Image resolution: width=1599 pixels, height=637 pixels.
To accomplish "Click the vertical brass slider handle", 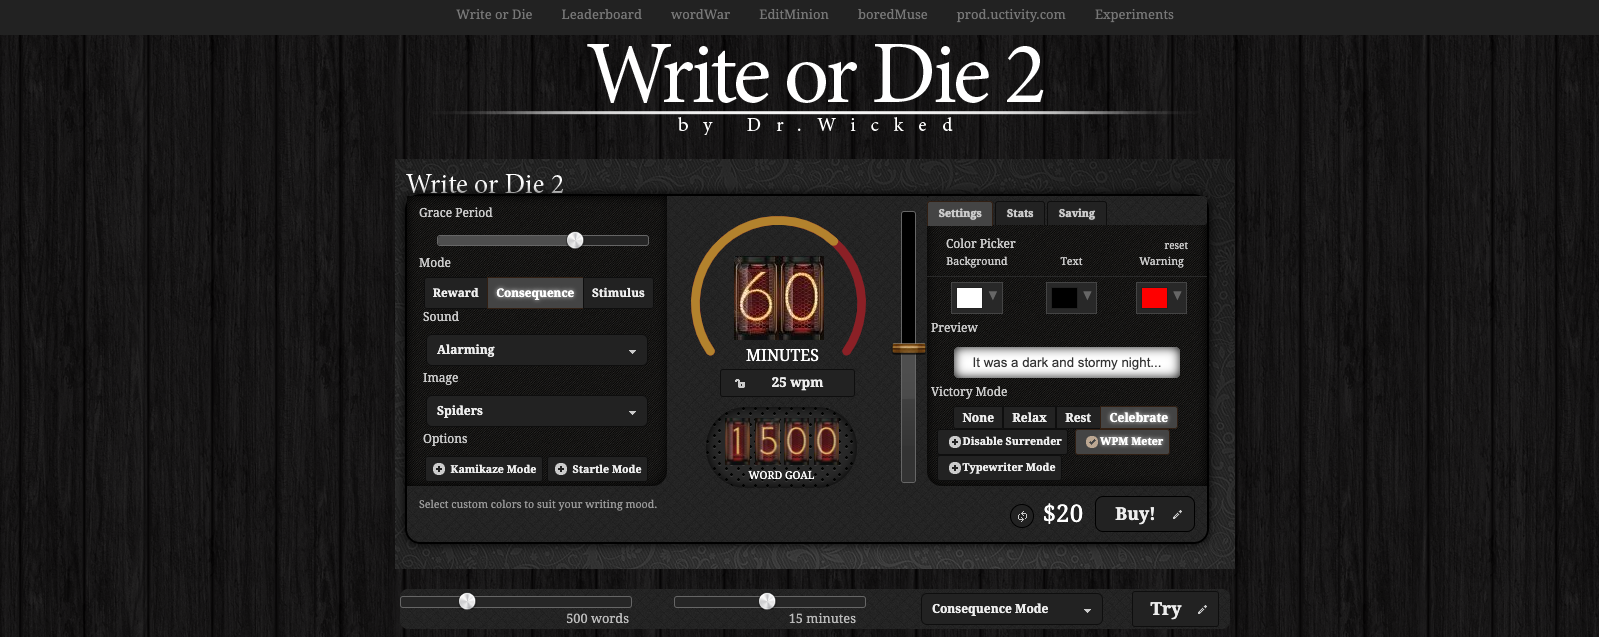I will point(909,348).
